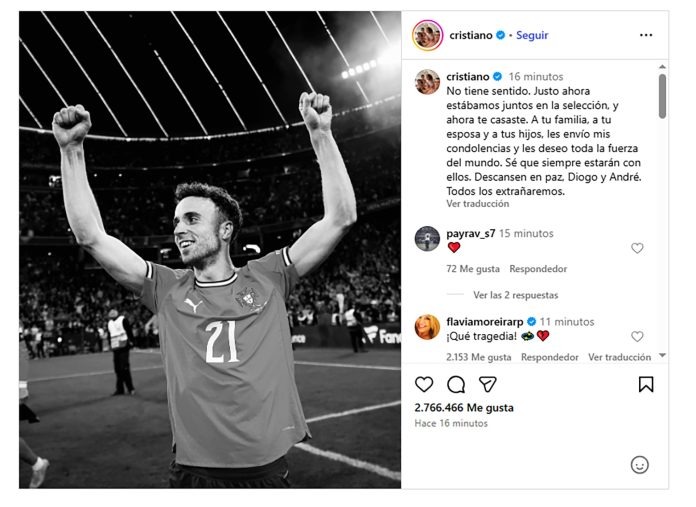View the 2.766.466 Me gusta list
Viewport: 696px width, 507px height.
[x=464, y=408]
